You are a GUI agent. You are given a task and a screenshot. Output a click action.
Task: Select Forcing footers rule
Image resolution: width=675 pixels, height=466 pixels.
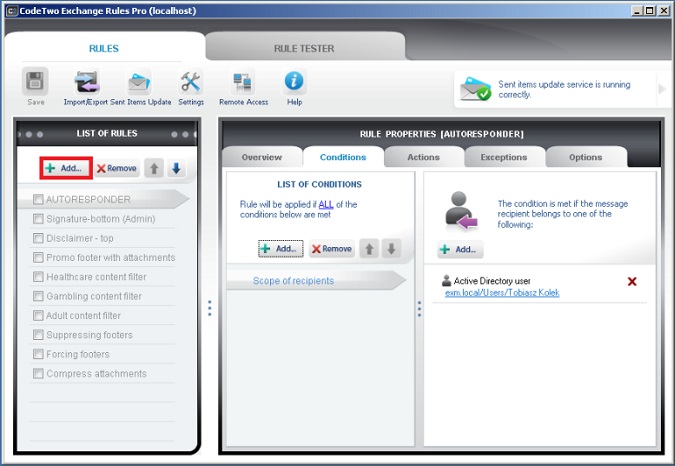[78, 355]
